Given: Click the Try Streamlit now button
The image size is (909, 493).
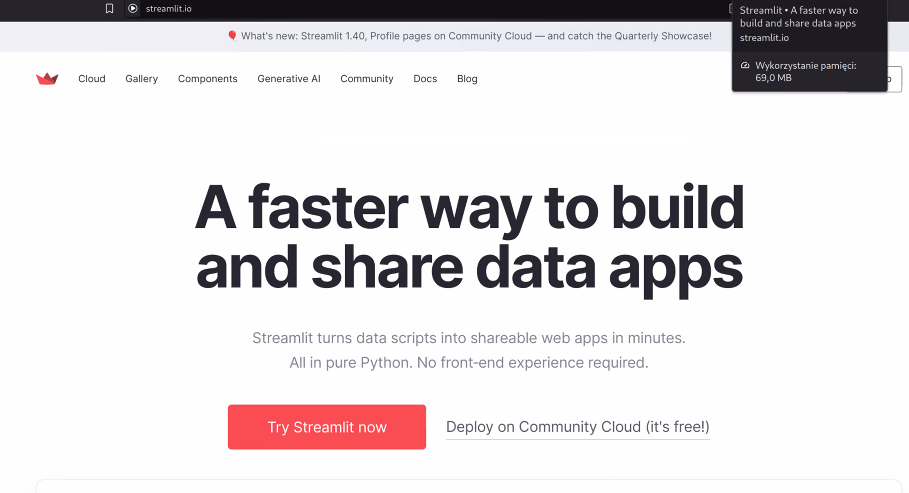Looking at the screenshot, I should pyautogui.click(x=327, y=427).
